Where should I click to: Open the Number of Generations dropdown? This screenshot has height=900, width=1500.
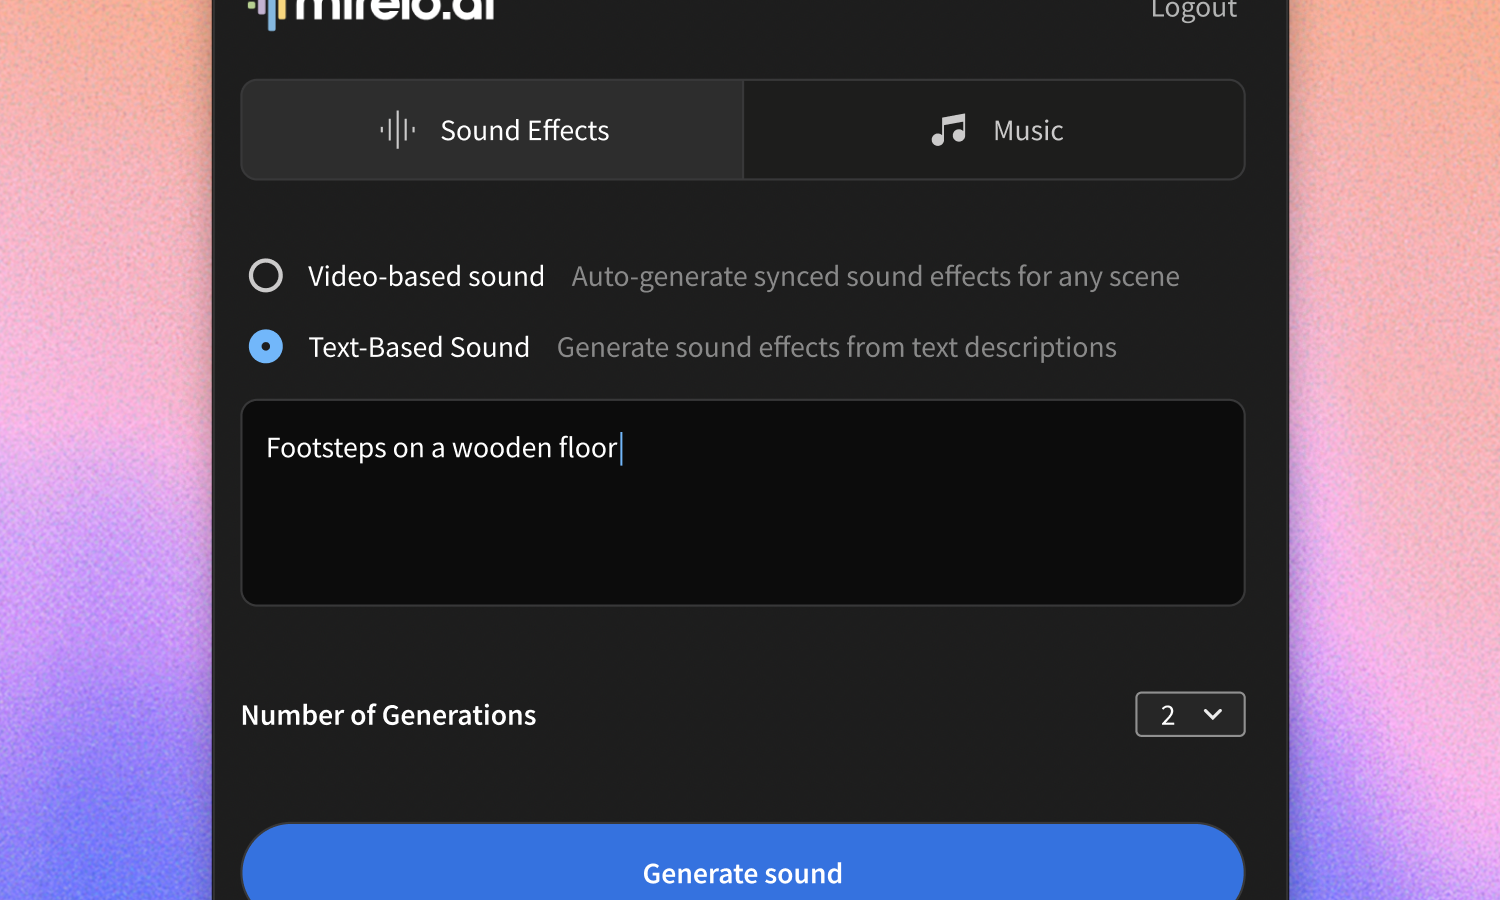click(1189, 714)
